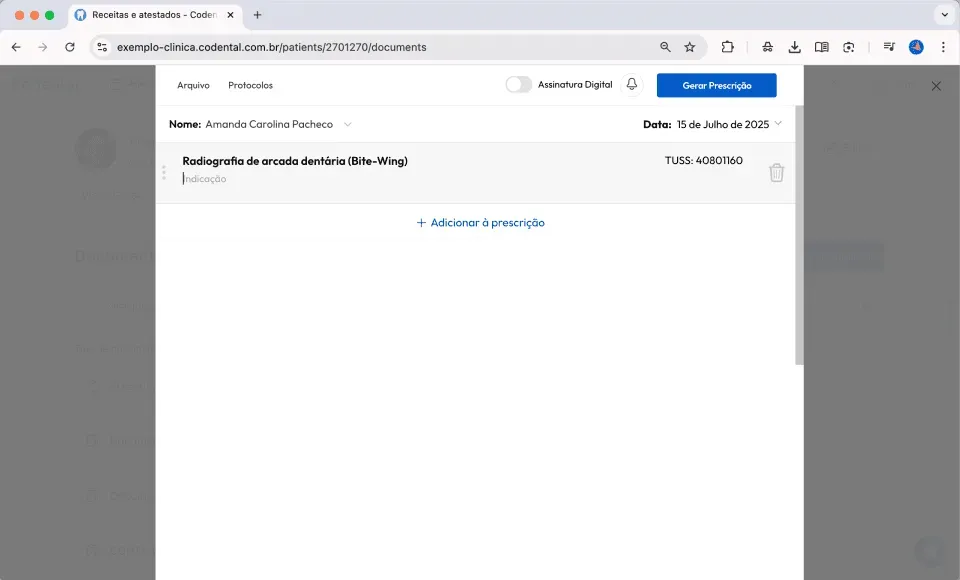Click the patient name Amanda Carolina Pacheco
The image size is (960, 580).
click(269, 124)
